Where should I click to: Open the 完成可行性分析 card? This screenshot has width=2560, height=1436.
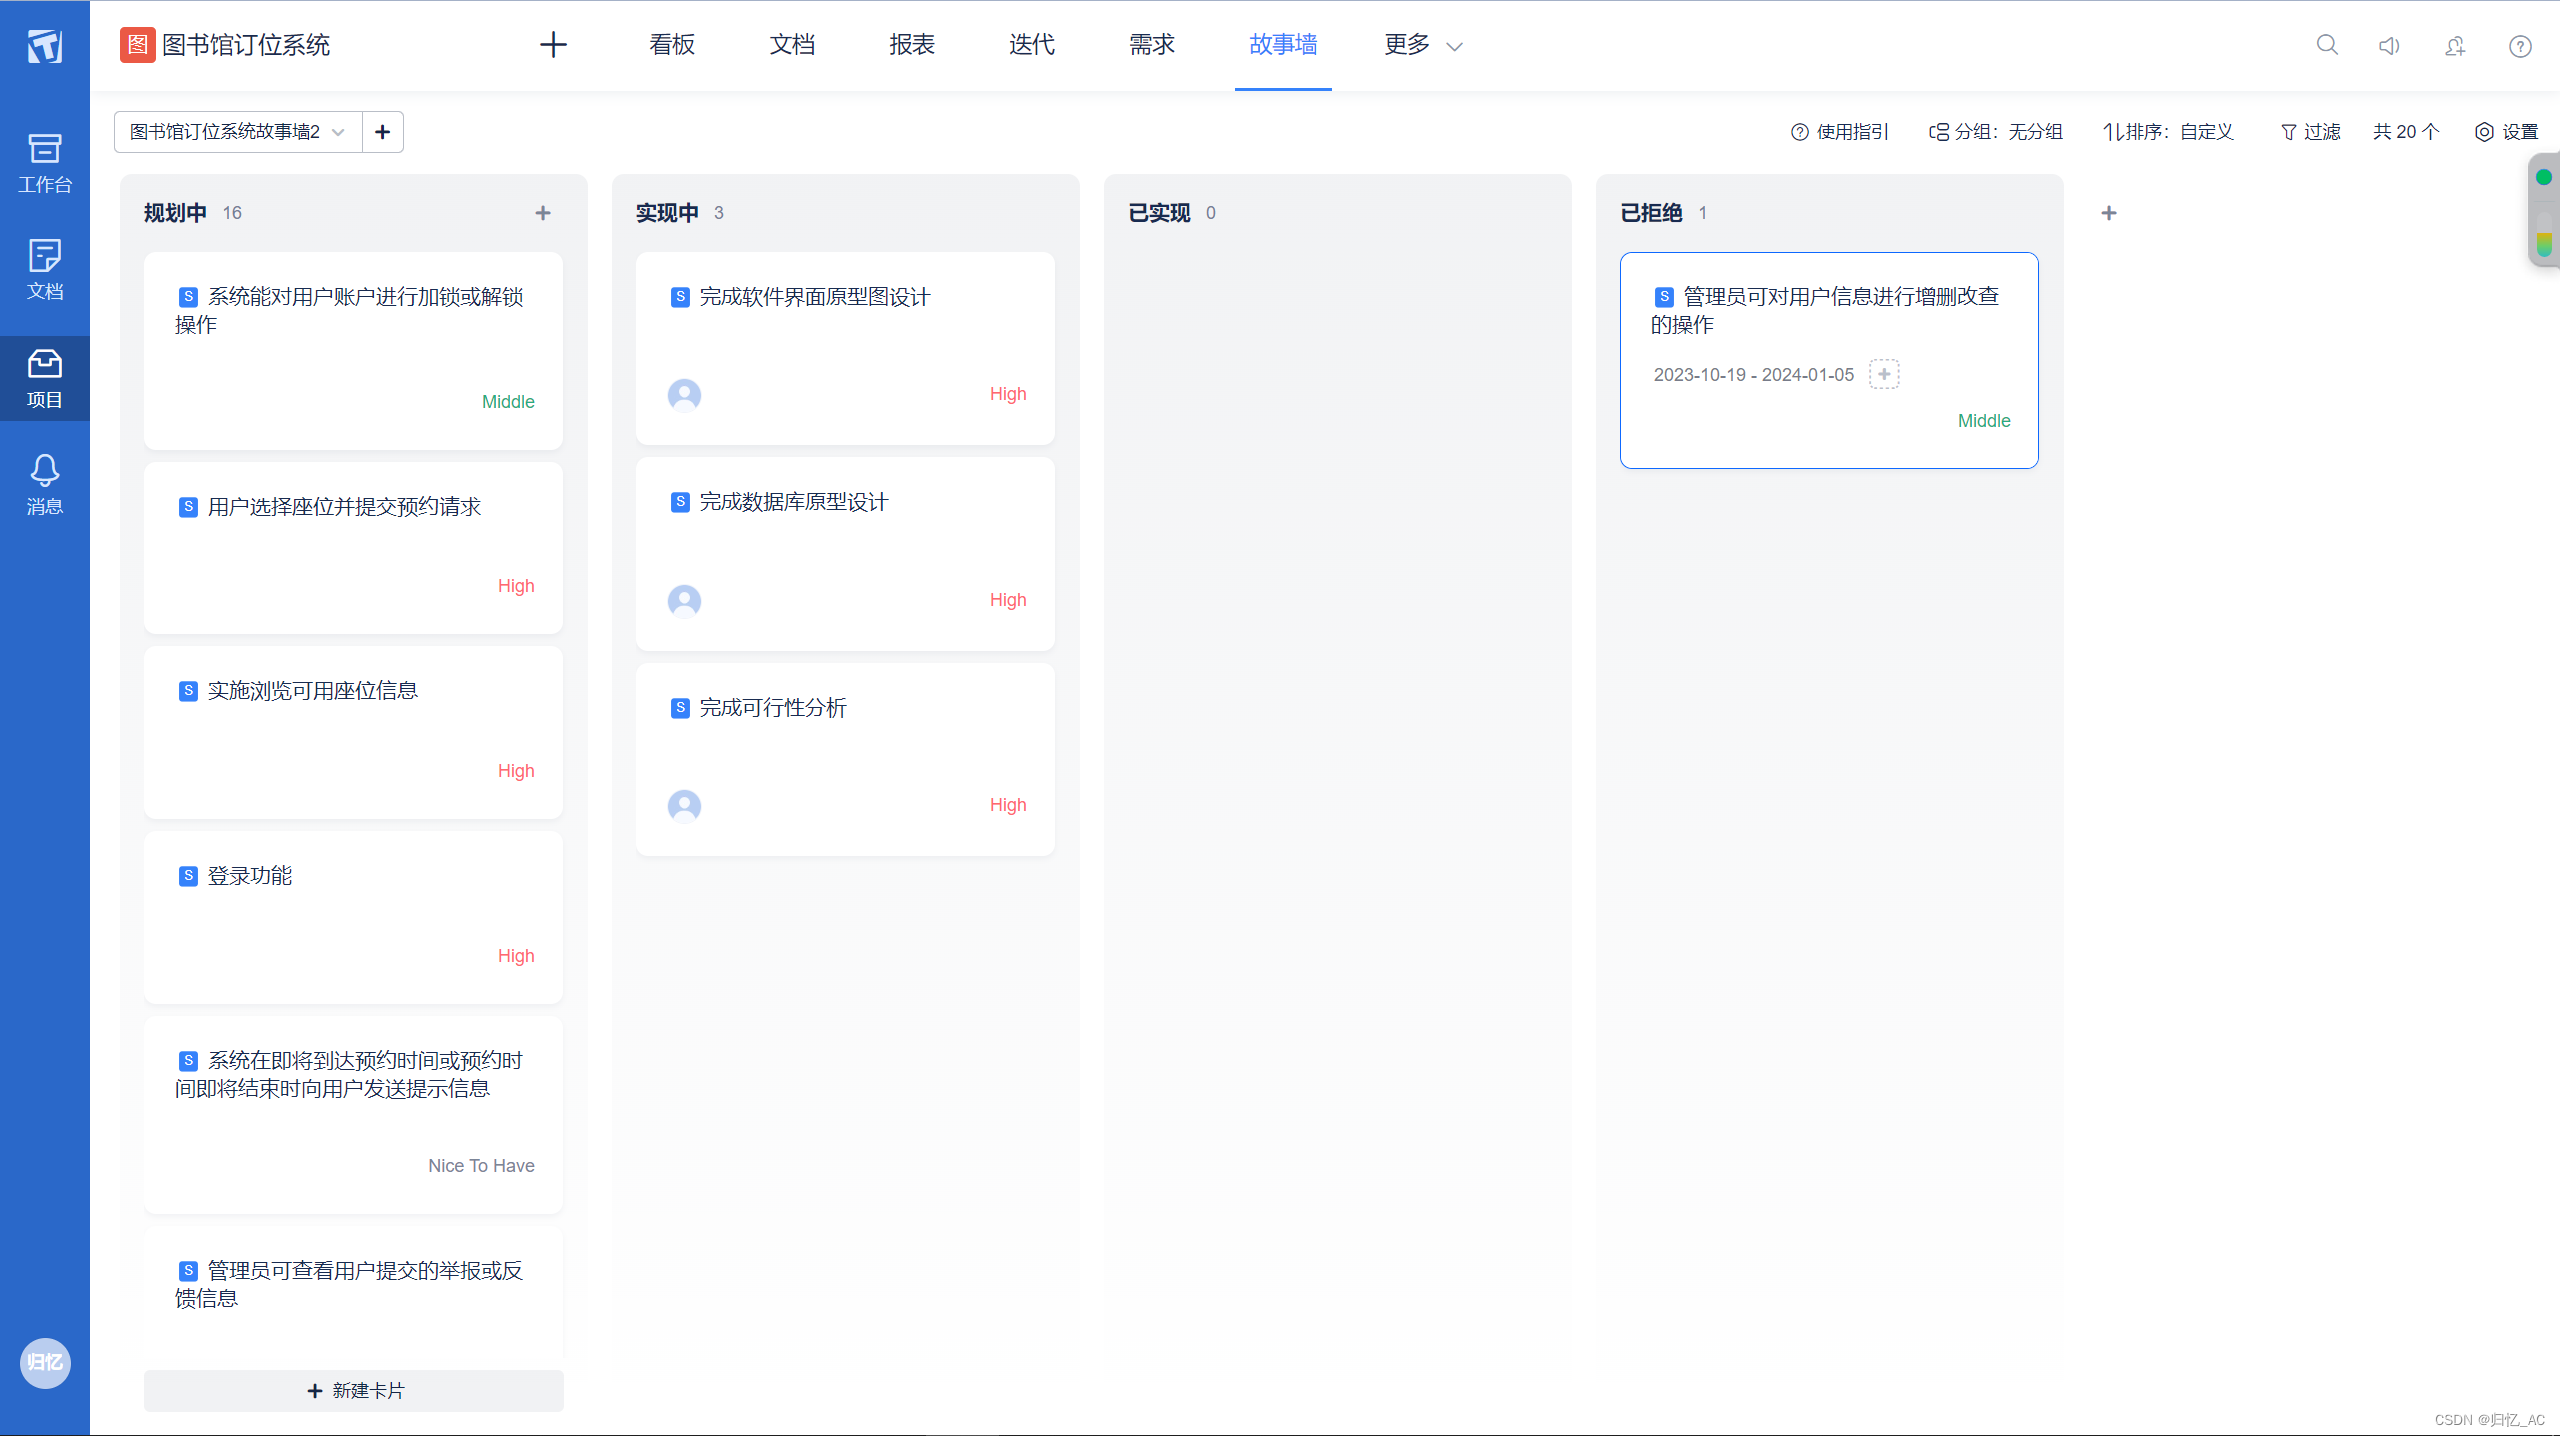tap(773, 708)
